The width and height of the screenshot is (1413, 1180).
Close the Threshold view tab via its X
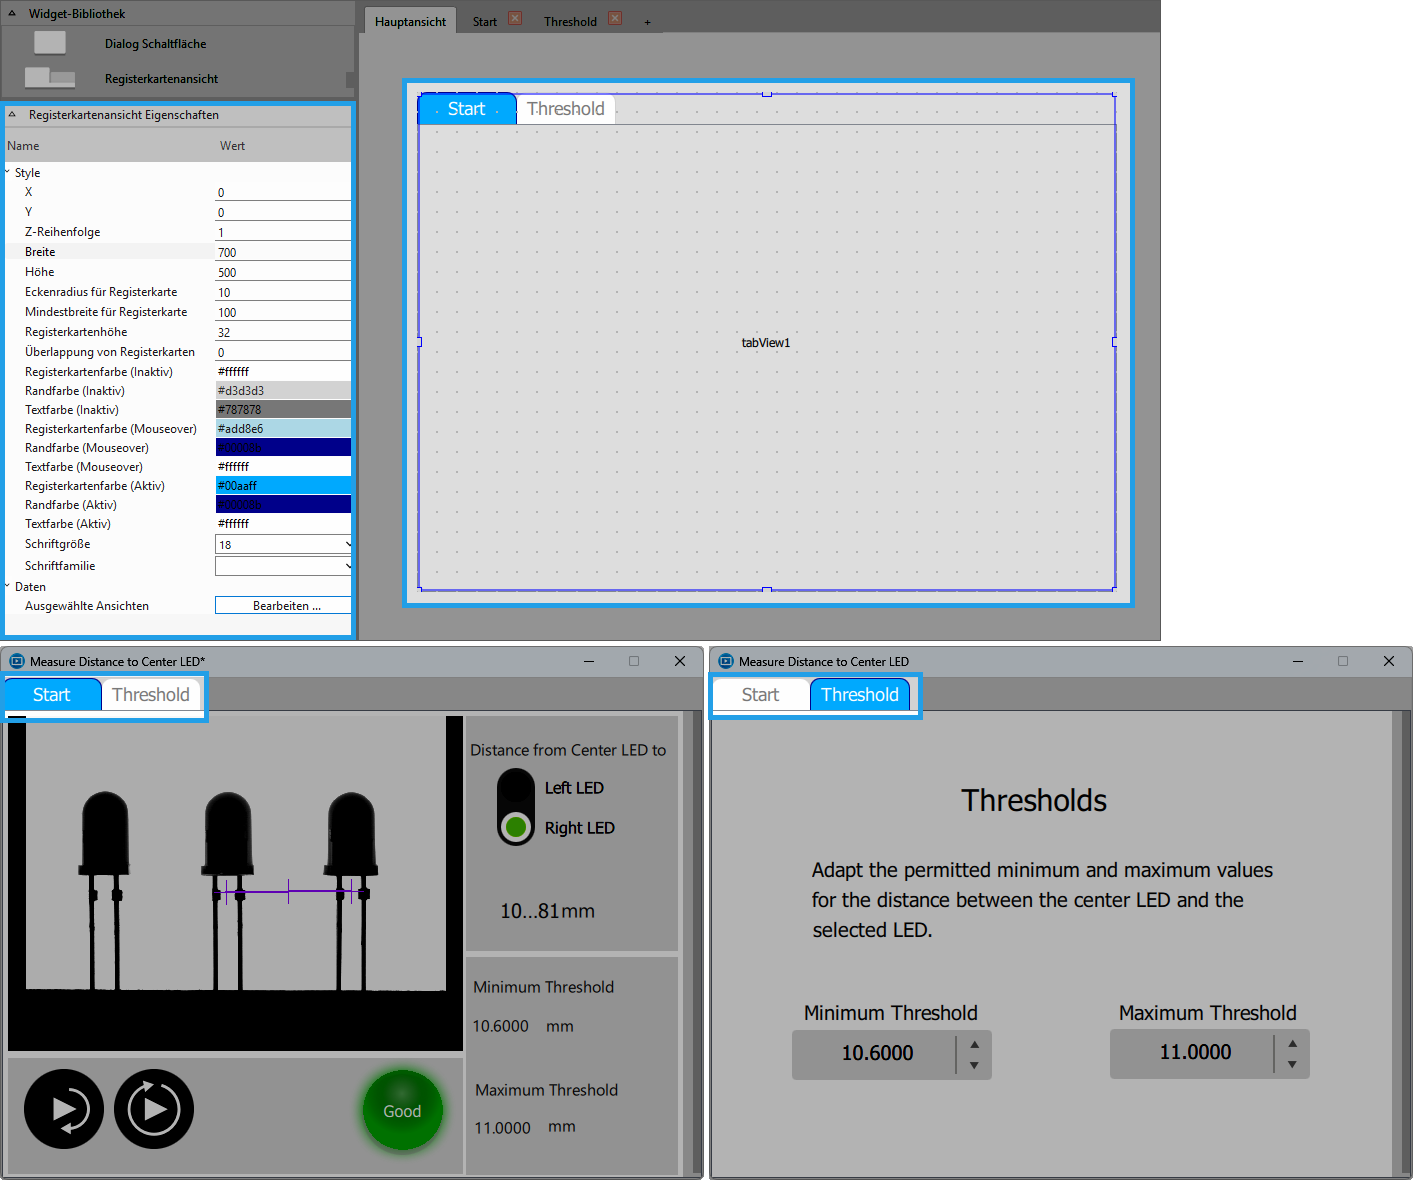click(615, 19)
